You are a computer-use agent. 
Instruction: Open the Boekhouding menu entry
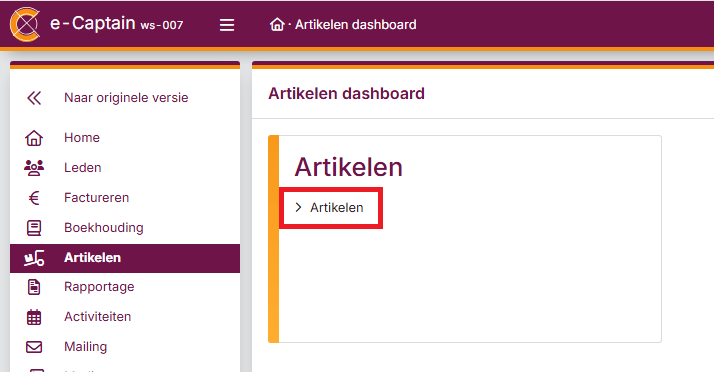click(104, 228)
